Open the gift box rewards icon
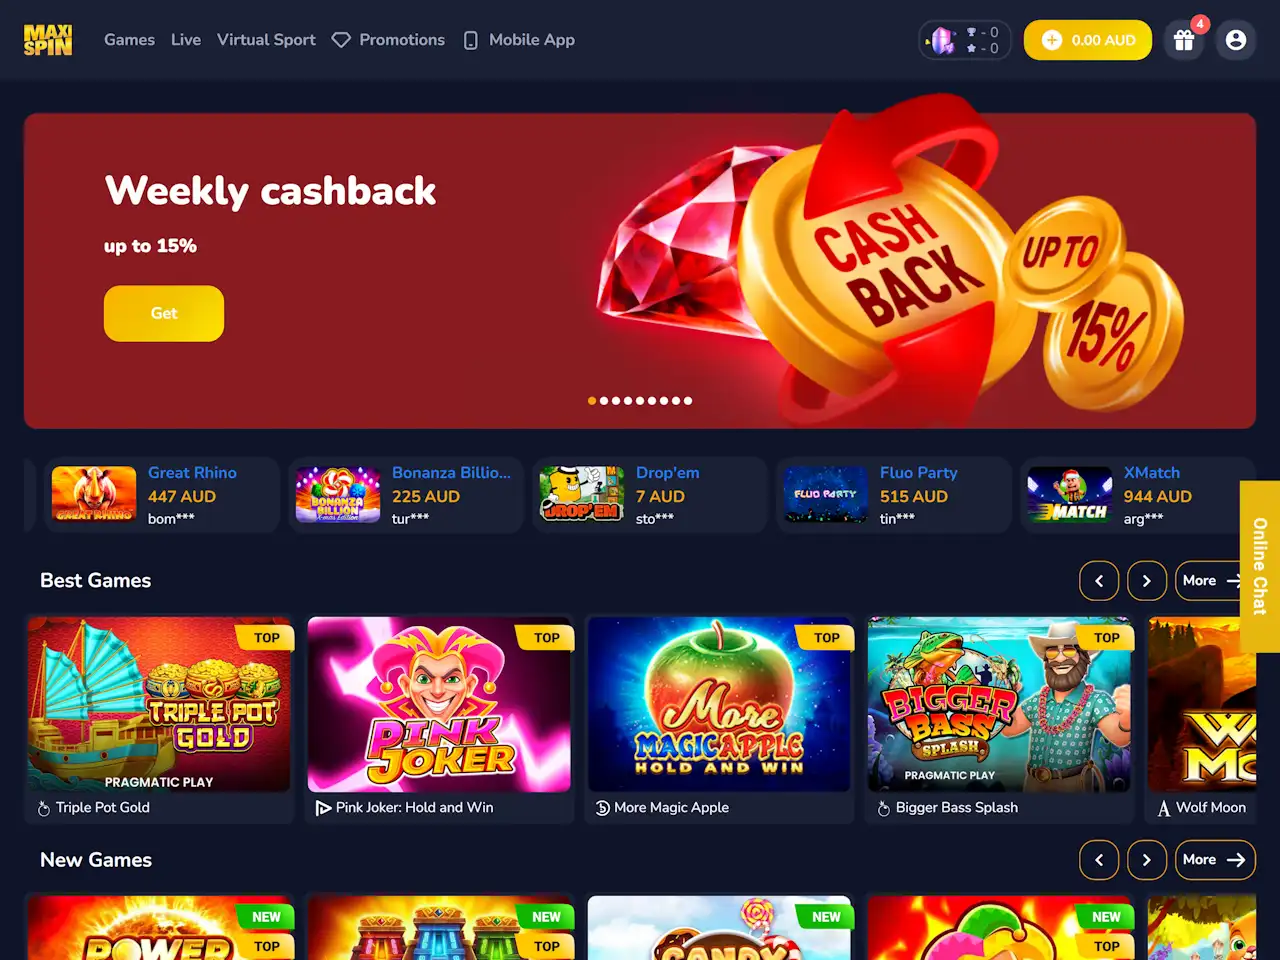The width and height of the screenshot is (1280, 960). (x=1184, y=40)
